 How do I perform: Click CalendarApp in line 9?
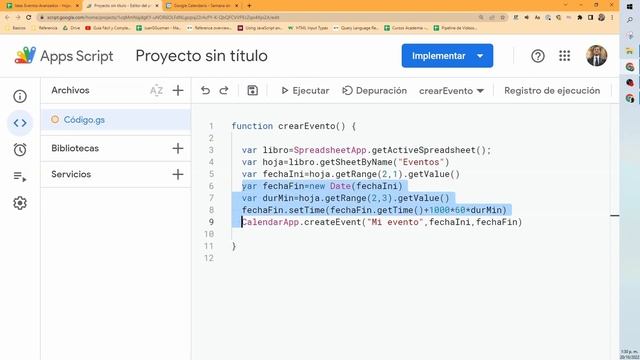pos(270,222)
